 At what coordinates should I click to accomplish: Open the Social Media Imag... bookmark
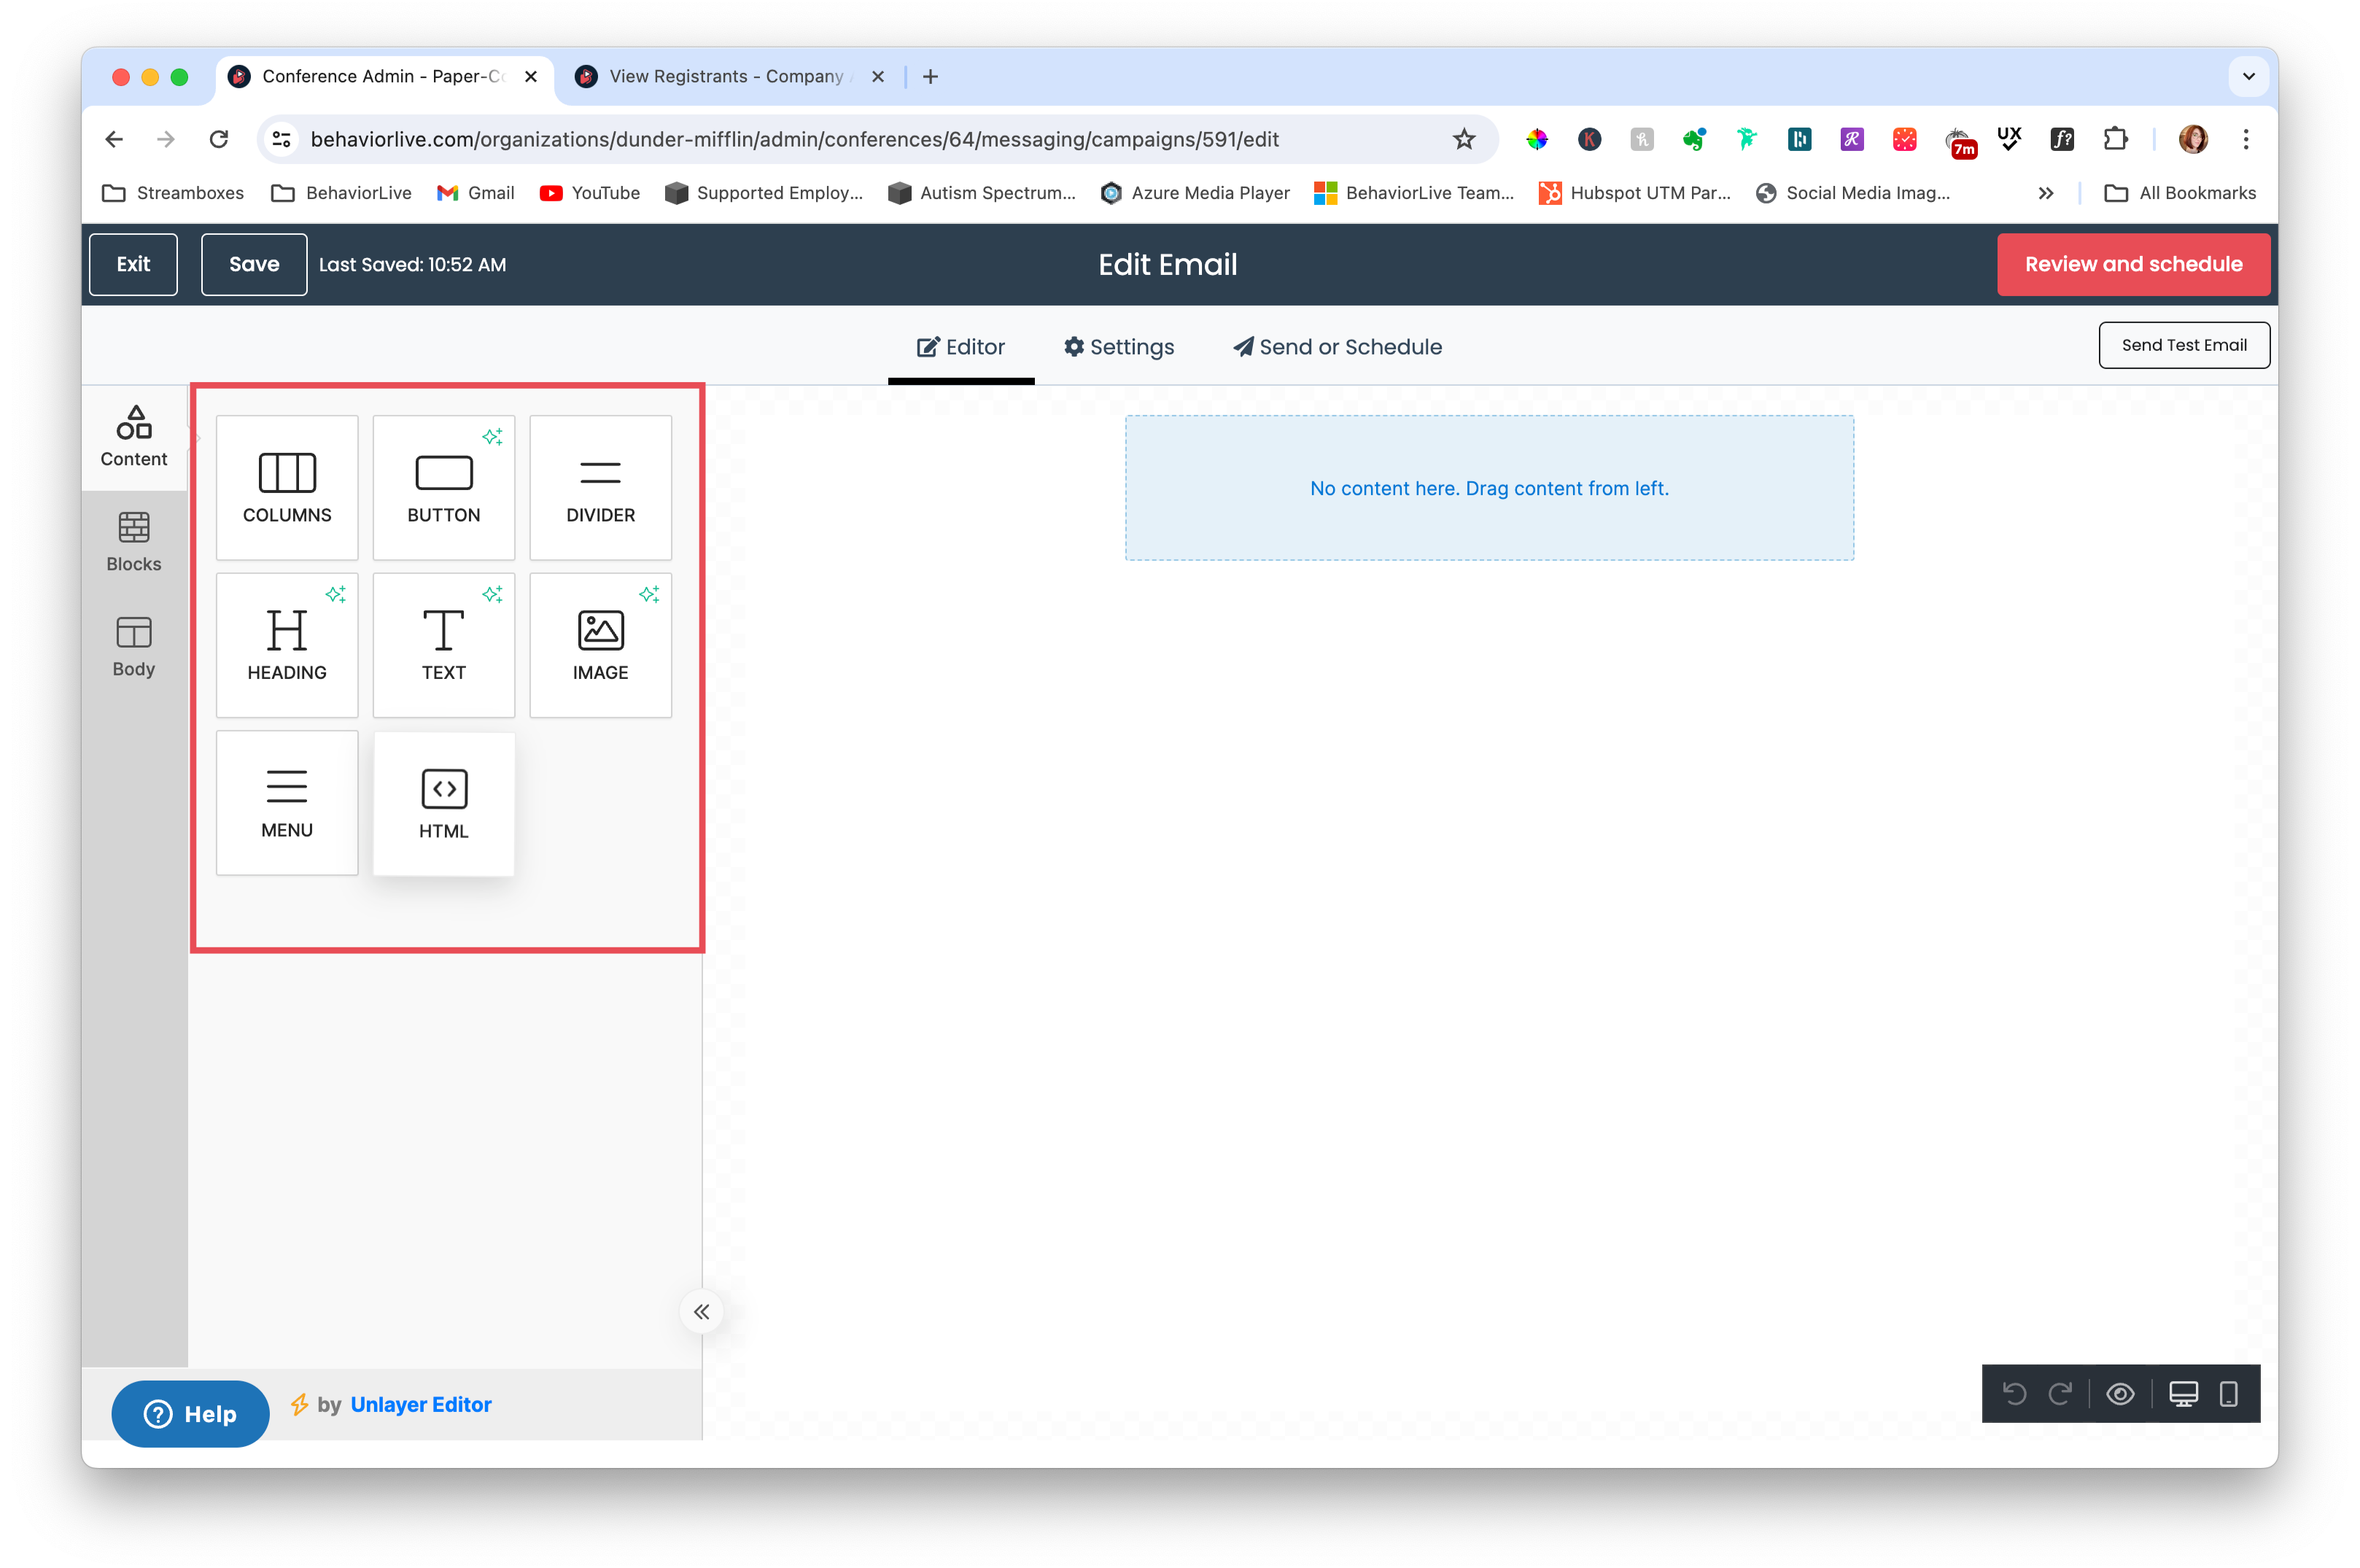(1853, 193)
